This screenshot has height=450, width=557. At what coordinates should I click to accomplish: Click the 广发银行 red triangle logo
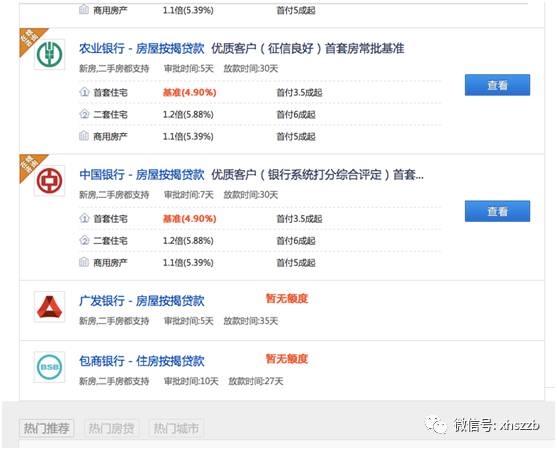49,307
